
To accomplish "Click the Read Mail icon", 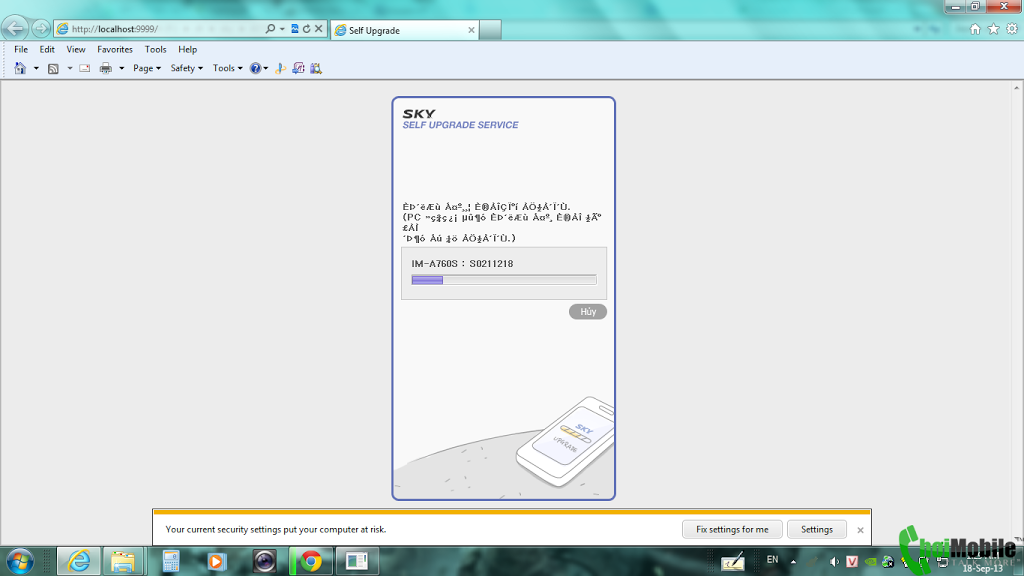I will point(85,68).
